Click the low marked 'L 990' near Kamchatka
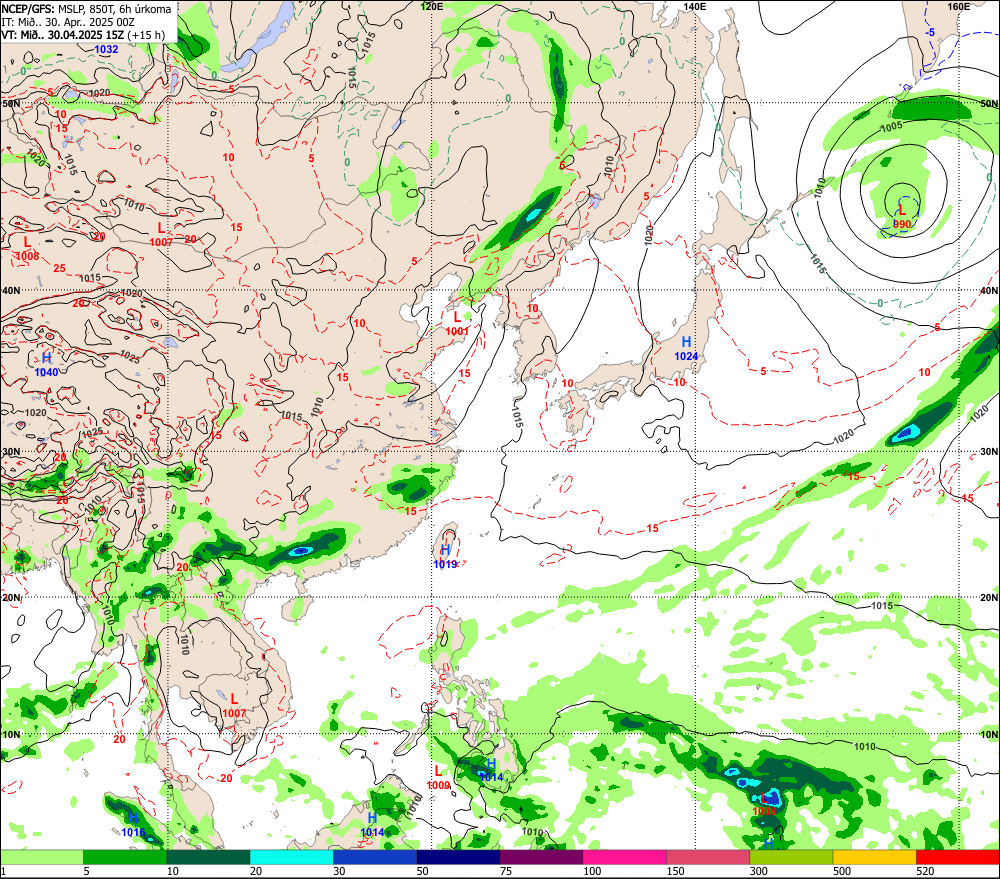 [x=902, y=217]
